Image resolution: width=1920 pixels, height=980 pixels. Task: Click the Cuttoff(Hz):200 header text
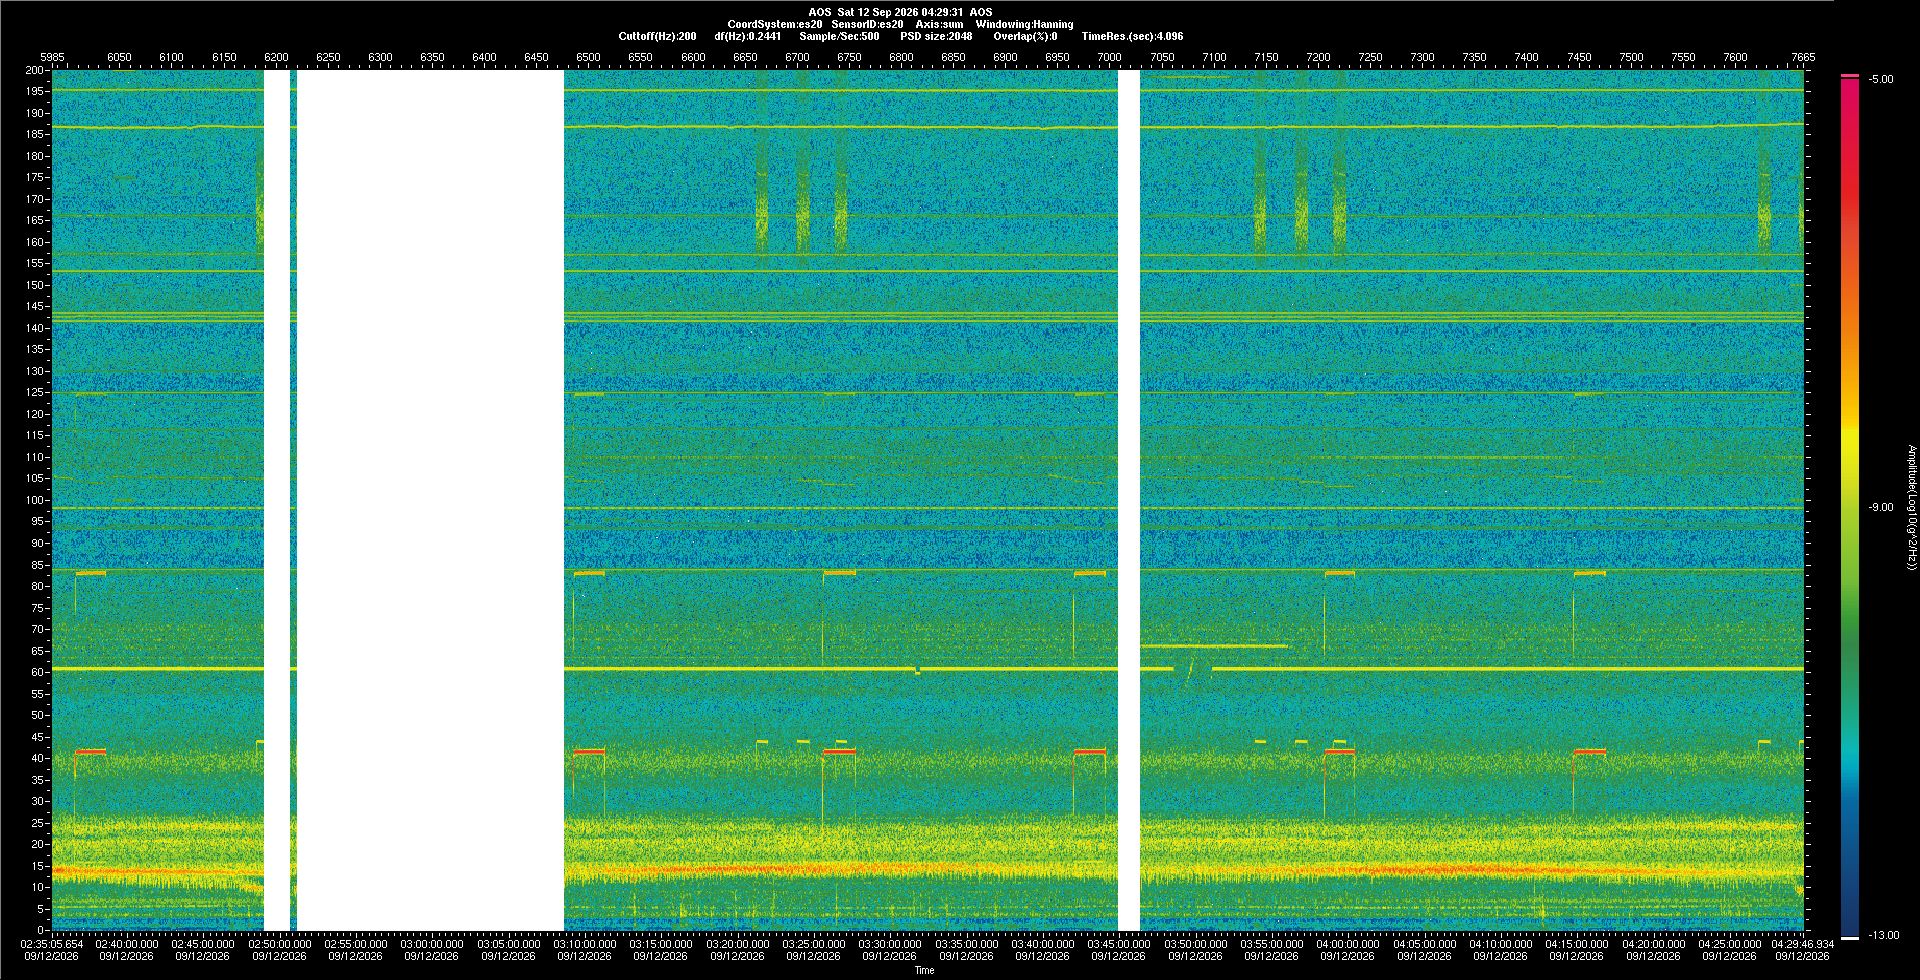coord(657,37)
